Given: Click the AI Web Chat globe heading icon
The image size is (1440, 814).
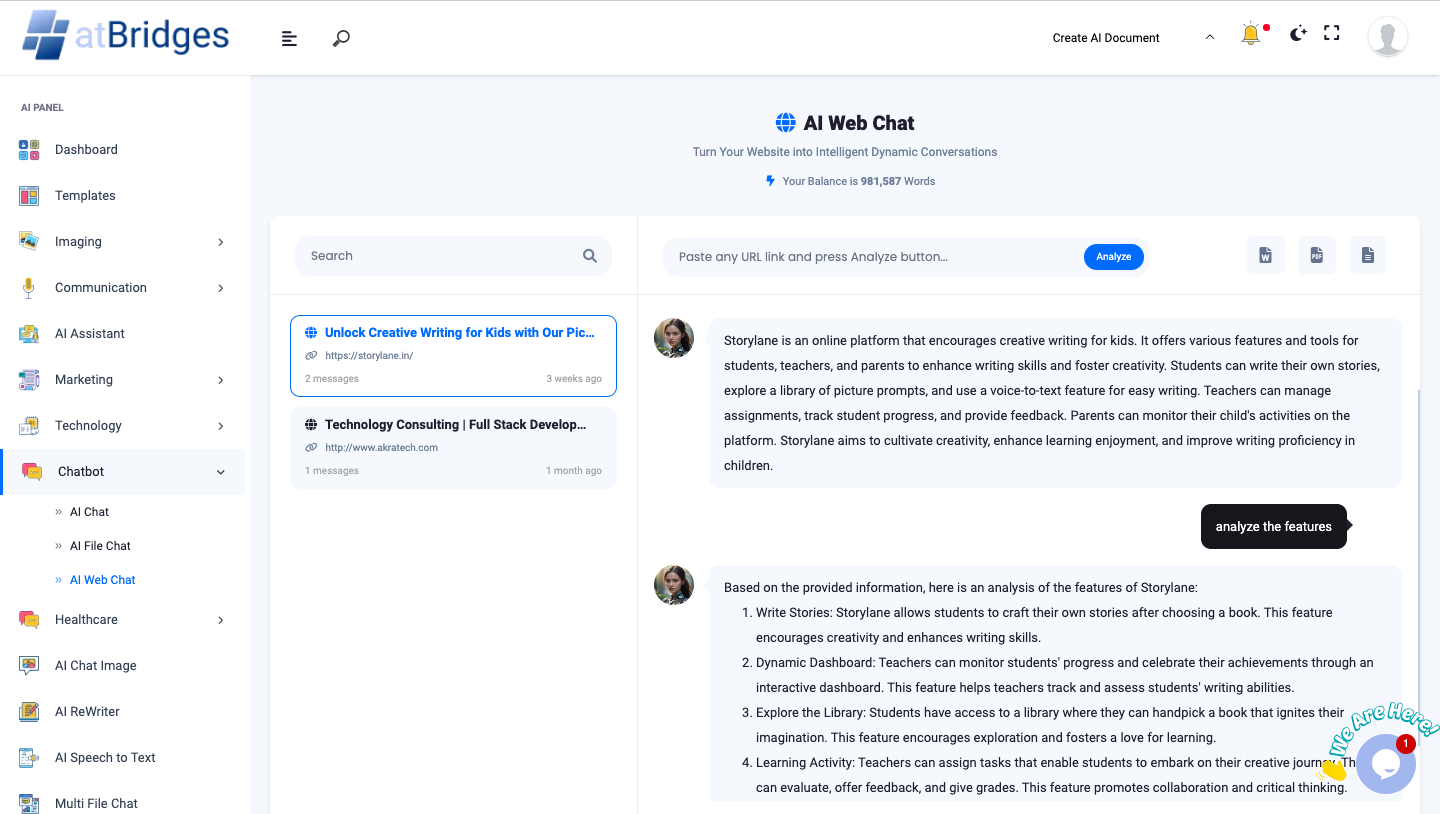Looking at the screenshot, I should pyautogui.click(x=786, y=123).
